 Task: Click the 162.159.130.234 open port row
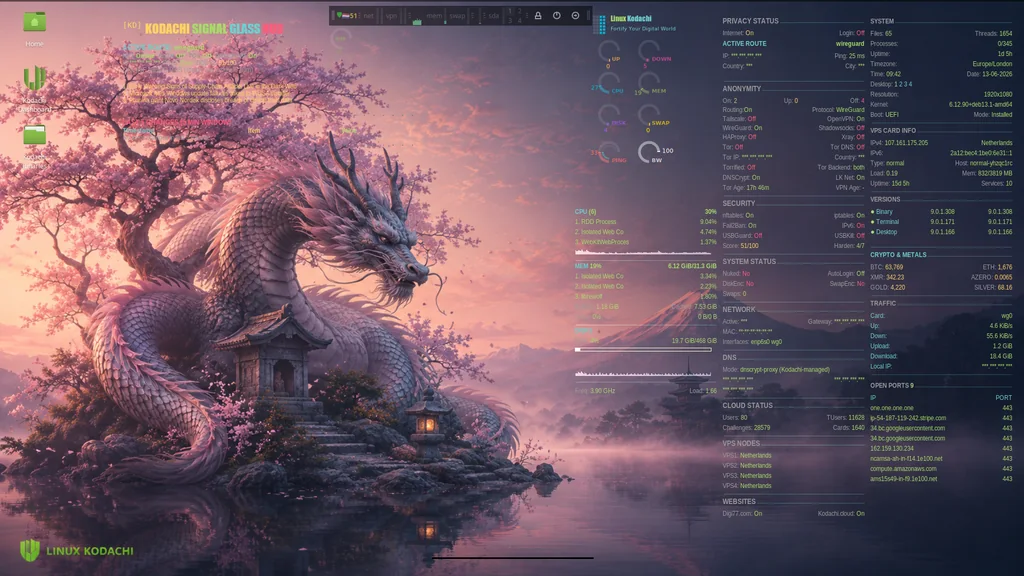[941, 448]
